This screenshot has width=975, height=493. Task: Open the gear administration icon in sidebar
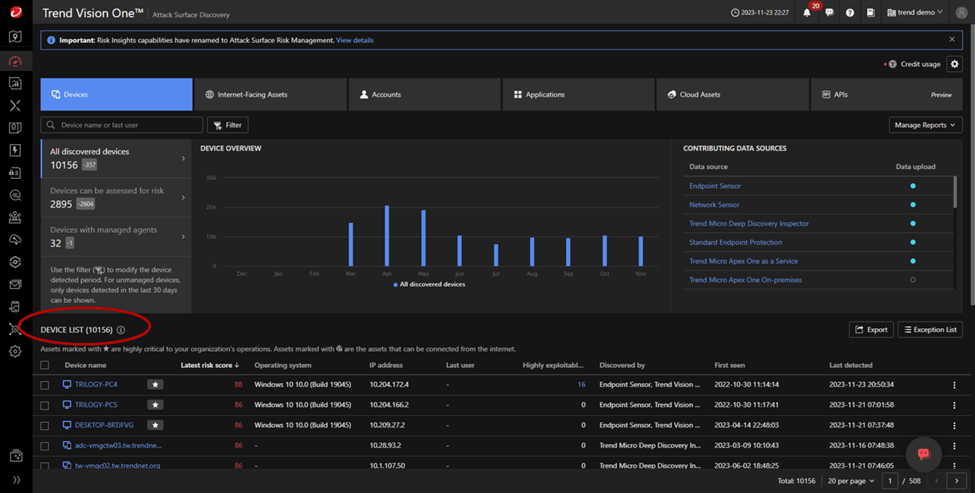pyautogui.click(x=16, y=351)
